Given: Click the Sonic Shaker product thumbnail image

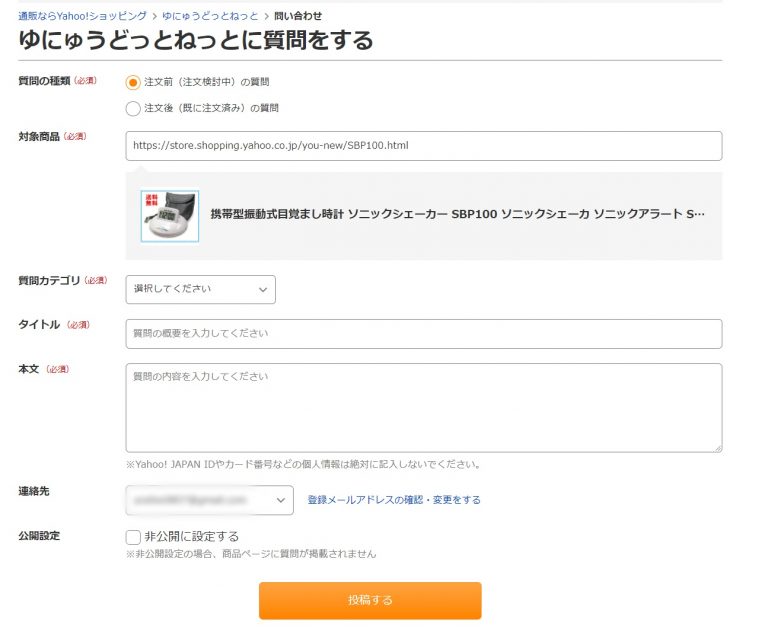Looking at the screenshot, I should coord(170,215).
